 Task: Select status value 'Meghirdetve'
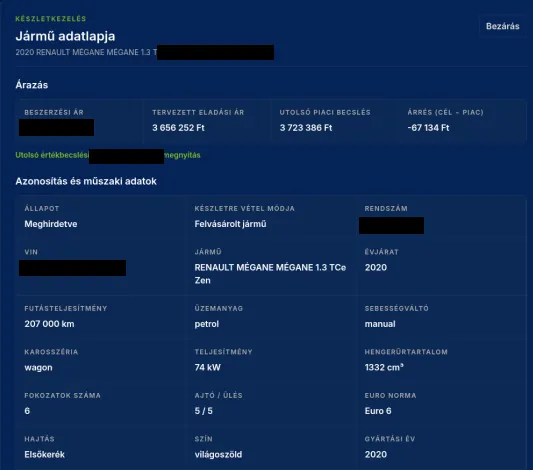51,224
